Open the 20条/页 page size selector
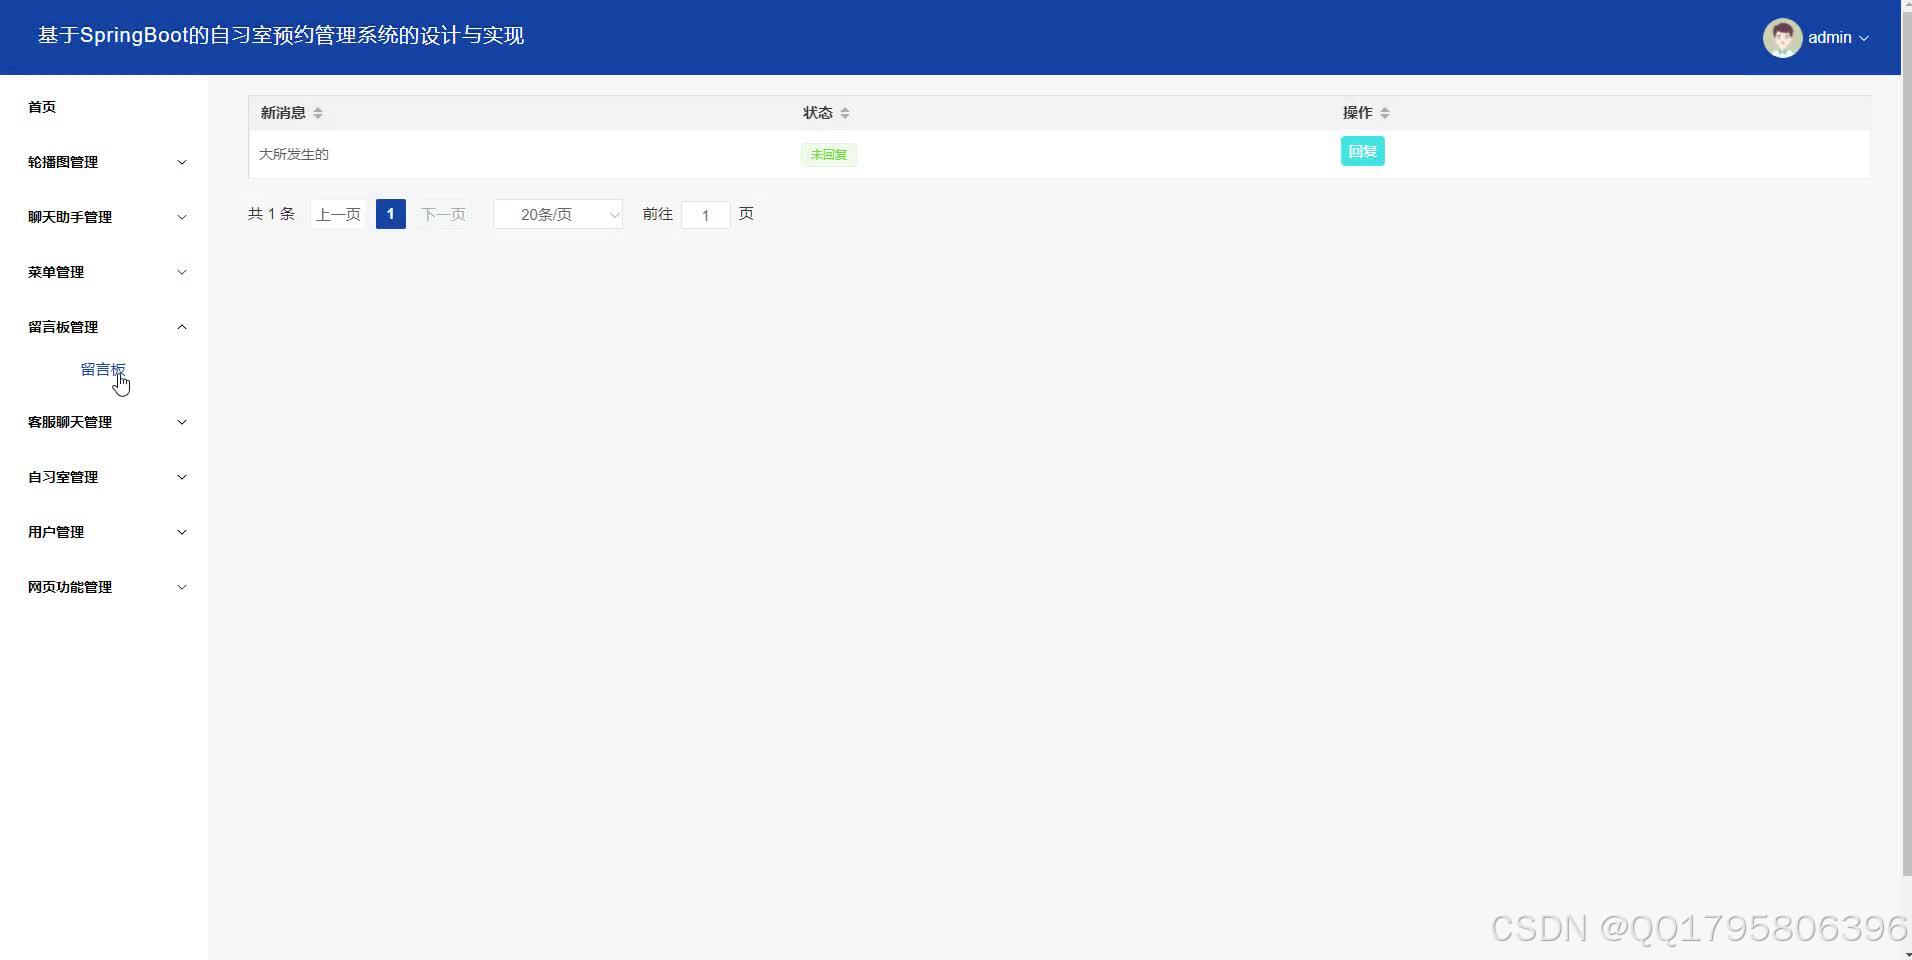This screenshot has width=1912, height=960. tap(556, 213)
